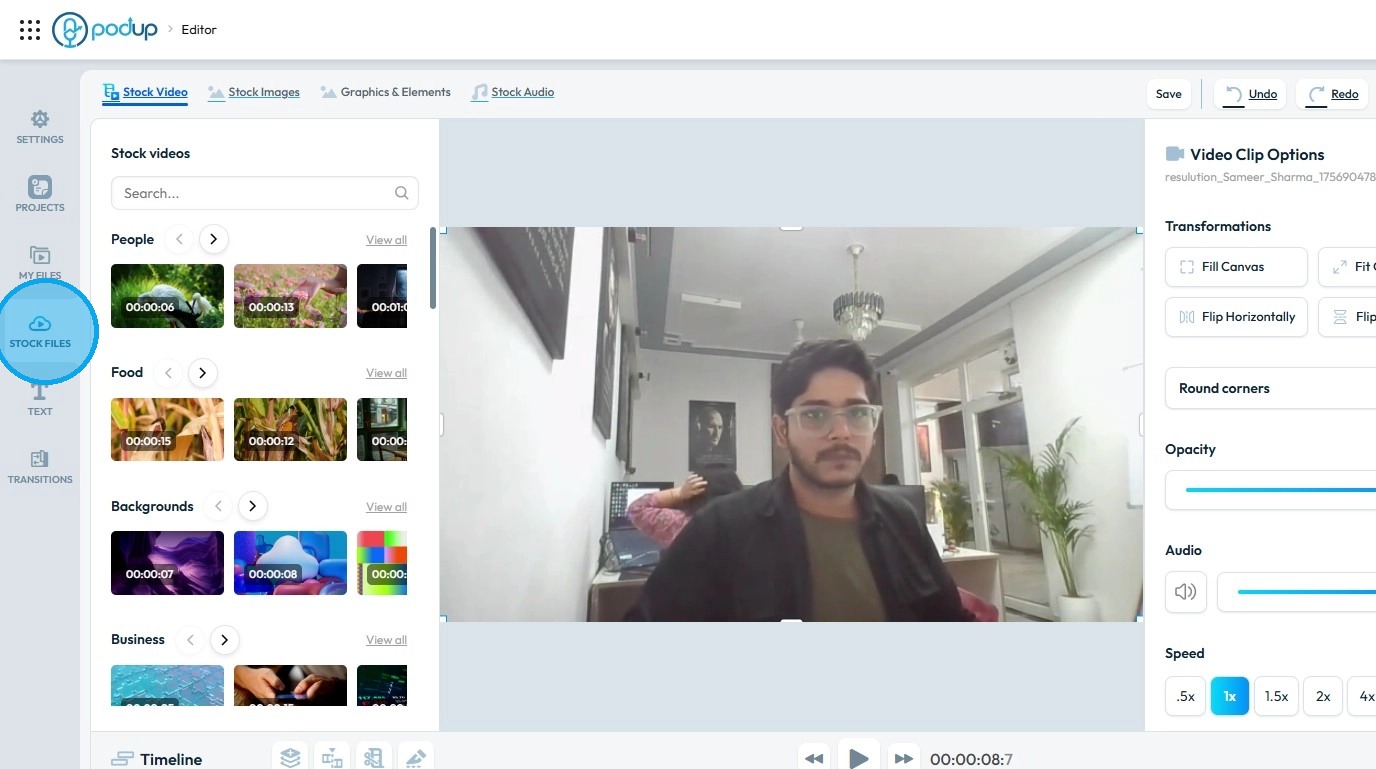Open the Transitions sidebar panel
This screenshot has width=1376, height=769.
[40, 467]
